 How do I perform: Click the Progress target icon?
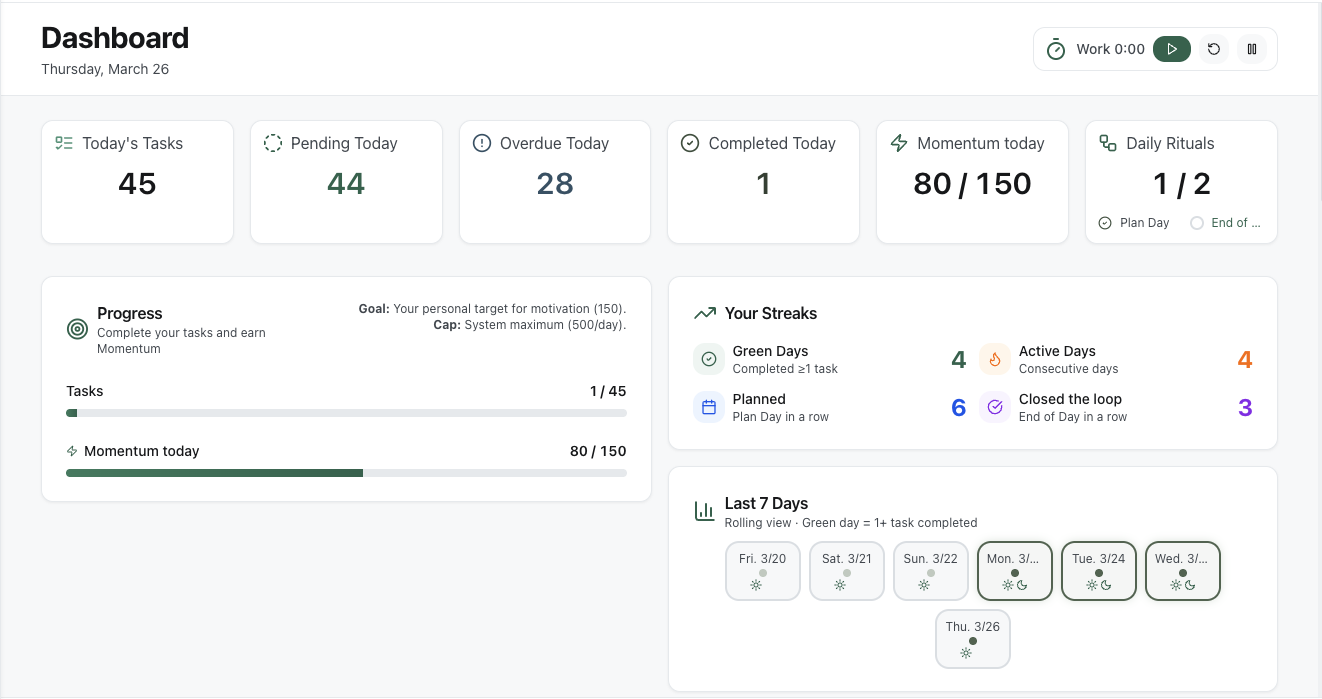click(x=76, y=327)
